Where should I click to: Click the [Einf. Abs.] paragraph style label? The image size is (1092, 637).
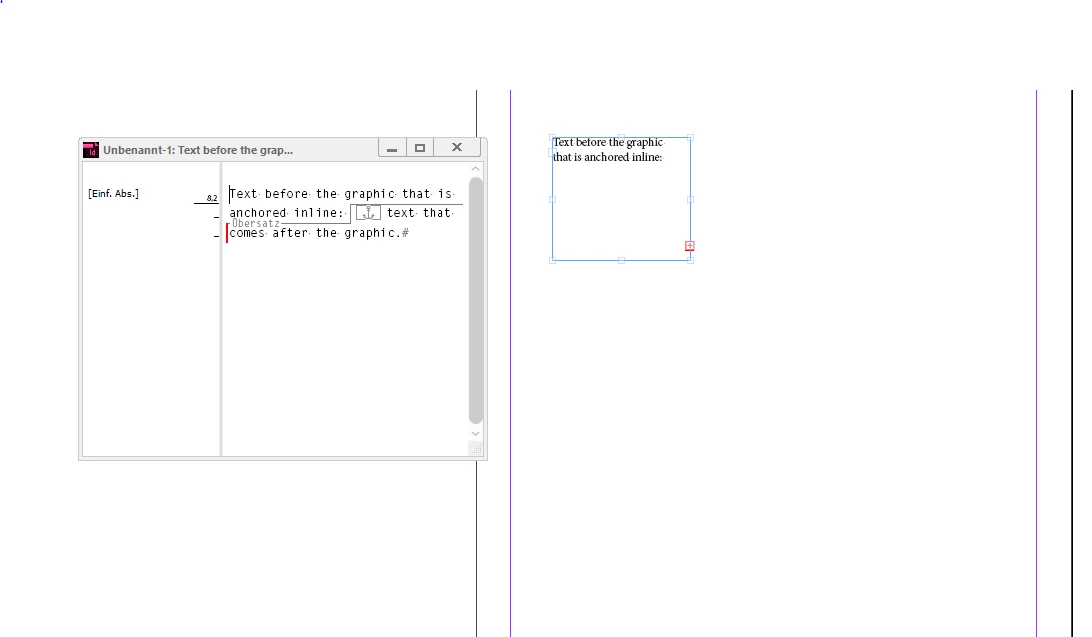click(x=114, y=194)
